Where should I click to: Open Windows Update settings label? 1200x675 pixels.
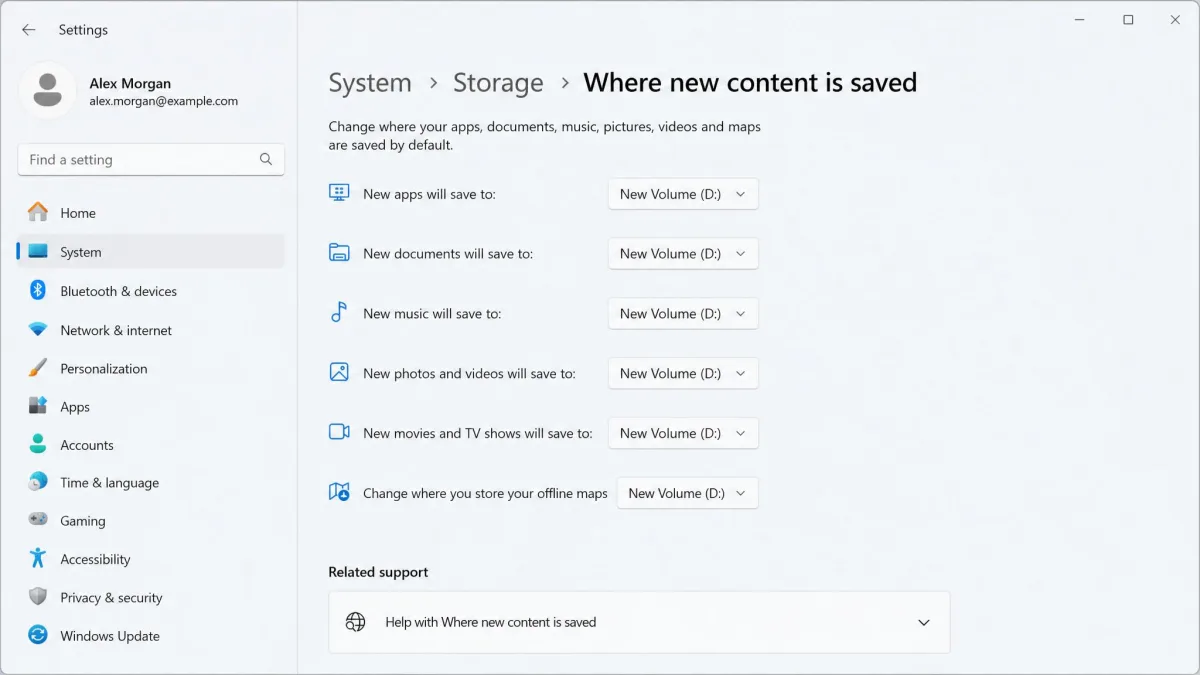click(110, 636)
